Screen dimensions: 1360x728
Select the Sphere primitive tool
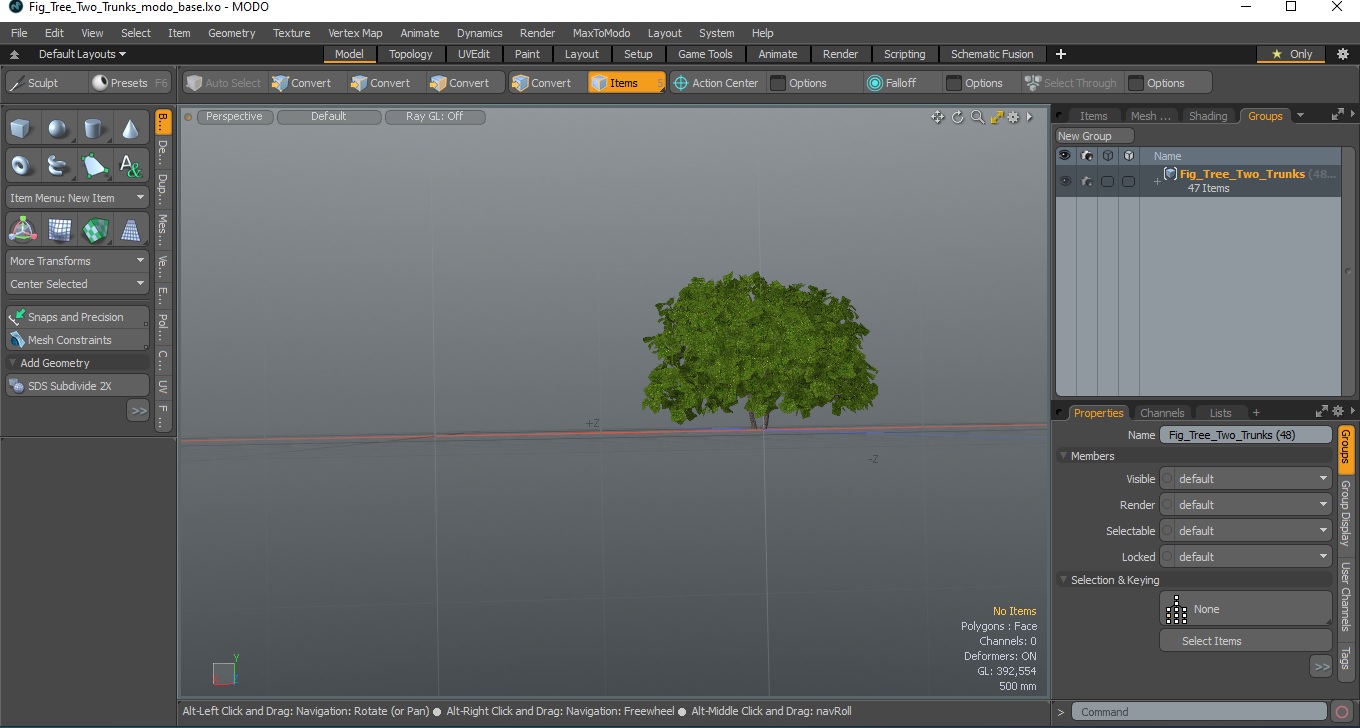[58, 128]
